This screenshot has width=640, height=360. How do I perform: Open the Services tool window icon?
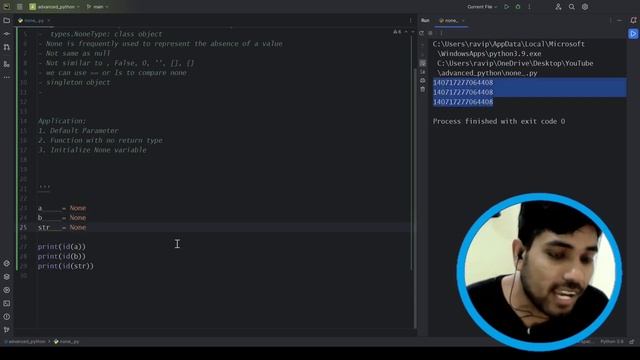7,290
